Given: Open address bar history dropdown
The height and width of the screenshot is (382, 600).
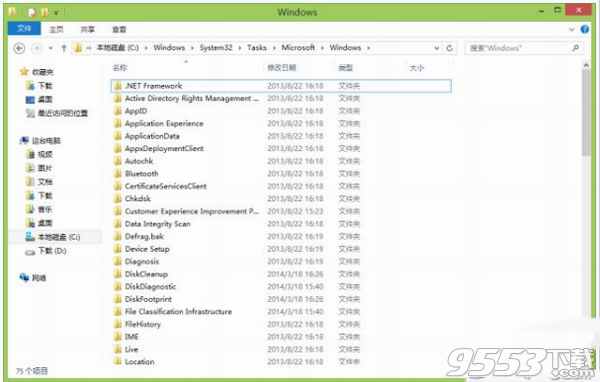Looking at the screenshot, I should click(437, 48).
